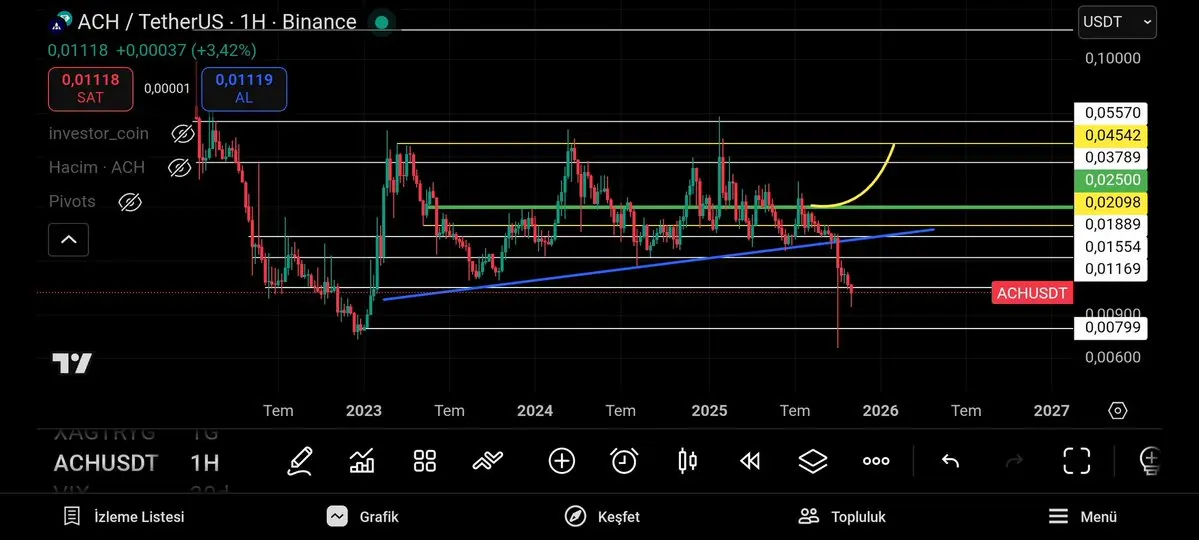Enter fullscreen mode with brackets icon
Image resolution: width=1199 pixels, height=540 pixels.
tap(1077, 460)
